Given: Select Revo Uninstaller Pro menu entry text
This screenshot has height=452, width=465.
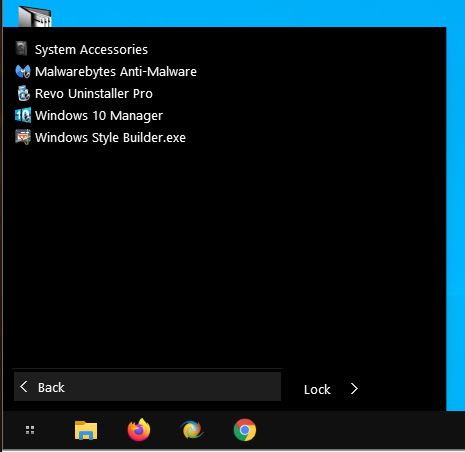Looking at the screenshot, I should (94, 94).
